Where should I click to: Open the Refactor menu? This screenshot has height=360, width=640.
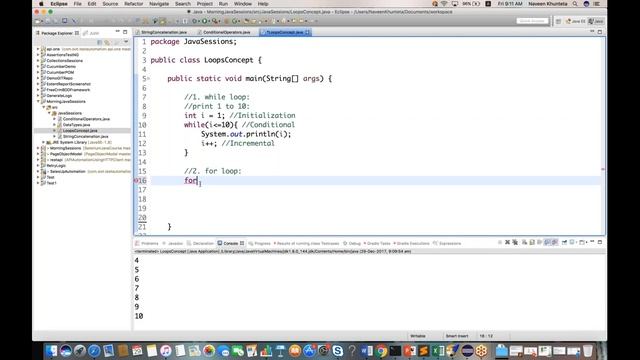133,4
